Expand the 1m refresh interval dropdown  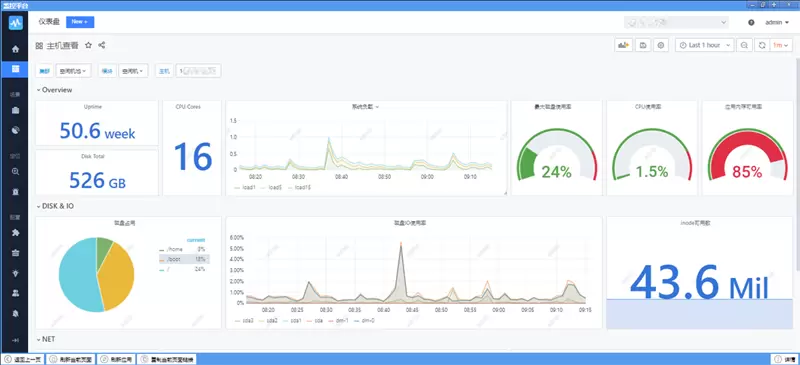[780, 45]
